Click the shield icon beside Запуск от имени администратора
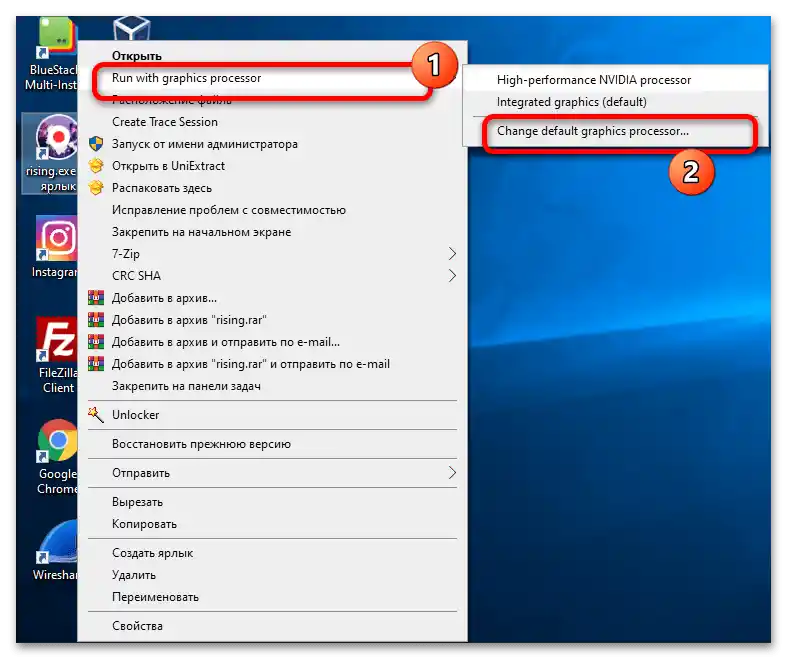The height and width of the screenshot is (659, 787). tap(96, 144)
